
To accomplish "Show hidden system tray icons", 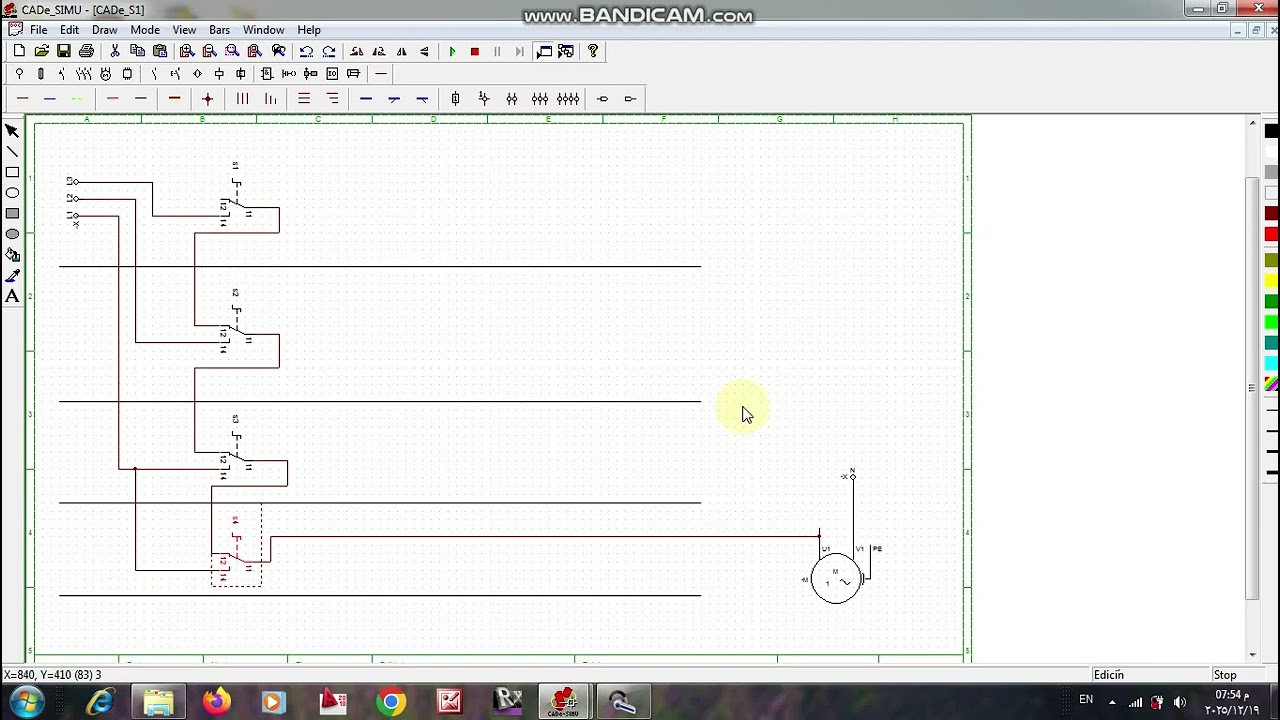I will click(1112, 702).
